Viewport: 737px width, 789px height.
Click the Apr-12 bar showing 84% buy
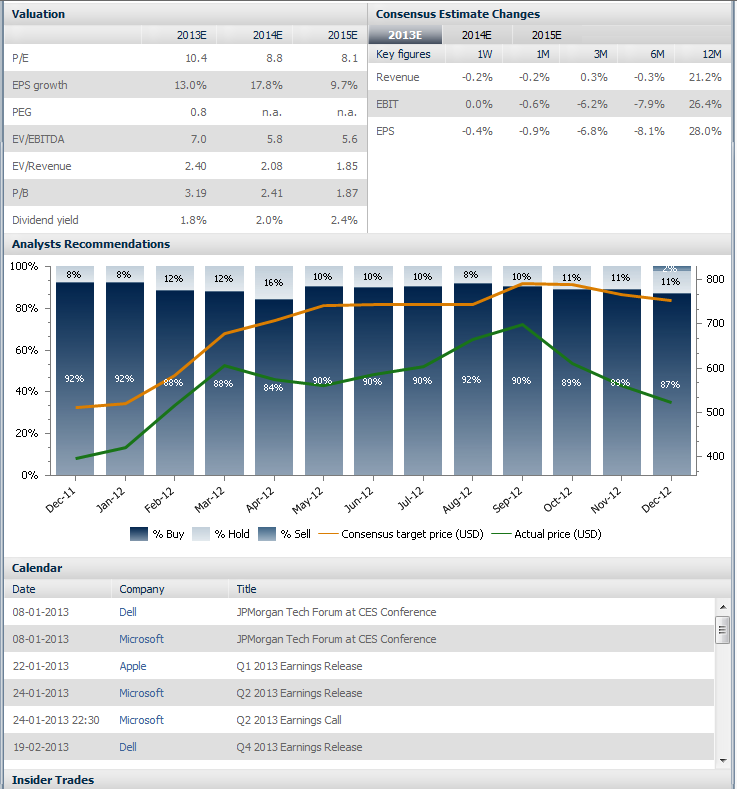[x=274, y=387]
